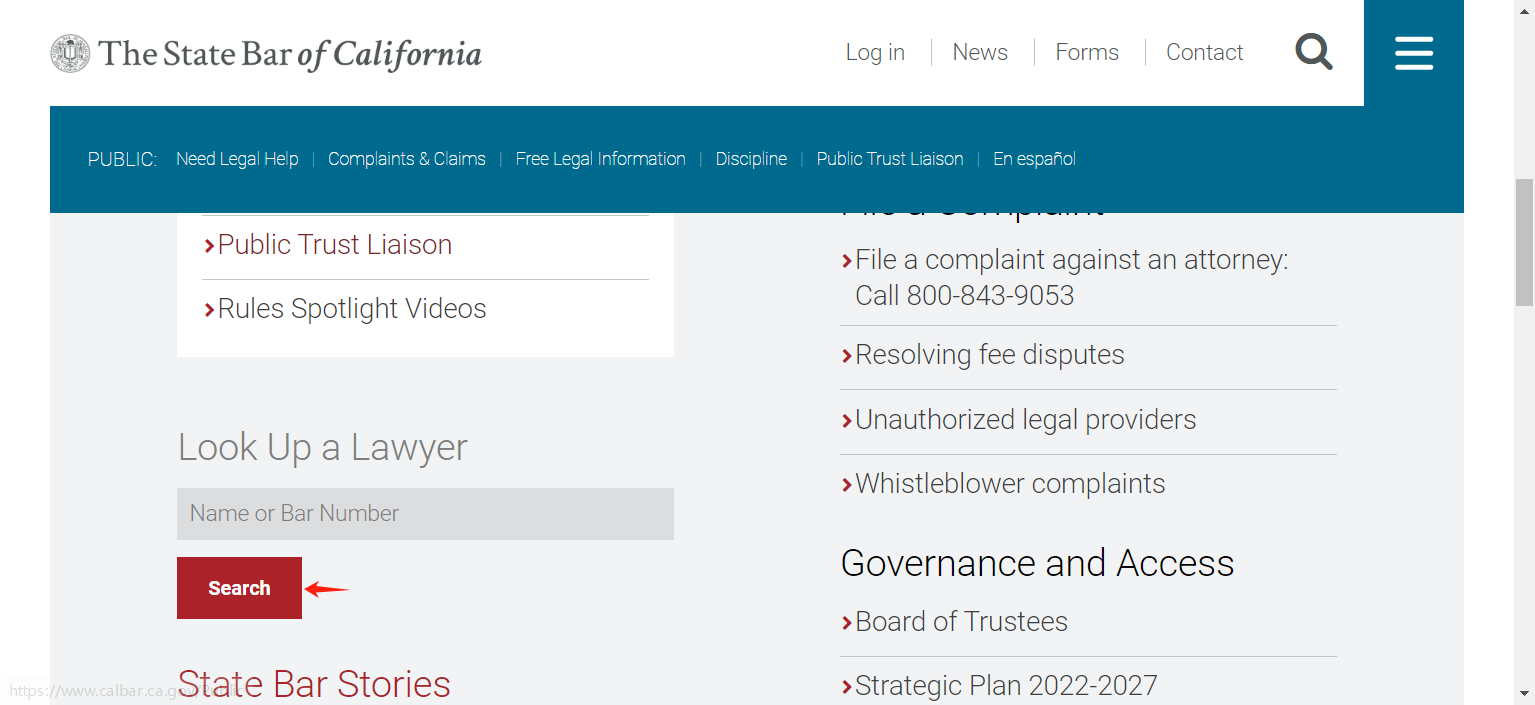Open File a complaint against an attorney link
The width and height of the screenshot is (1535, 705).
1072,278
